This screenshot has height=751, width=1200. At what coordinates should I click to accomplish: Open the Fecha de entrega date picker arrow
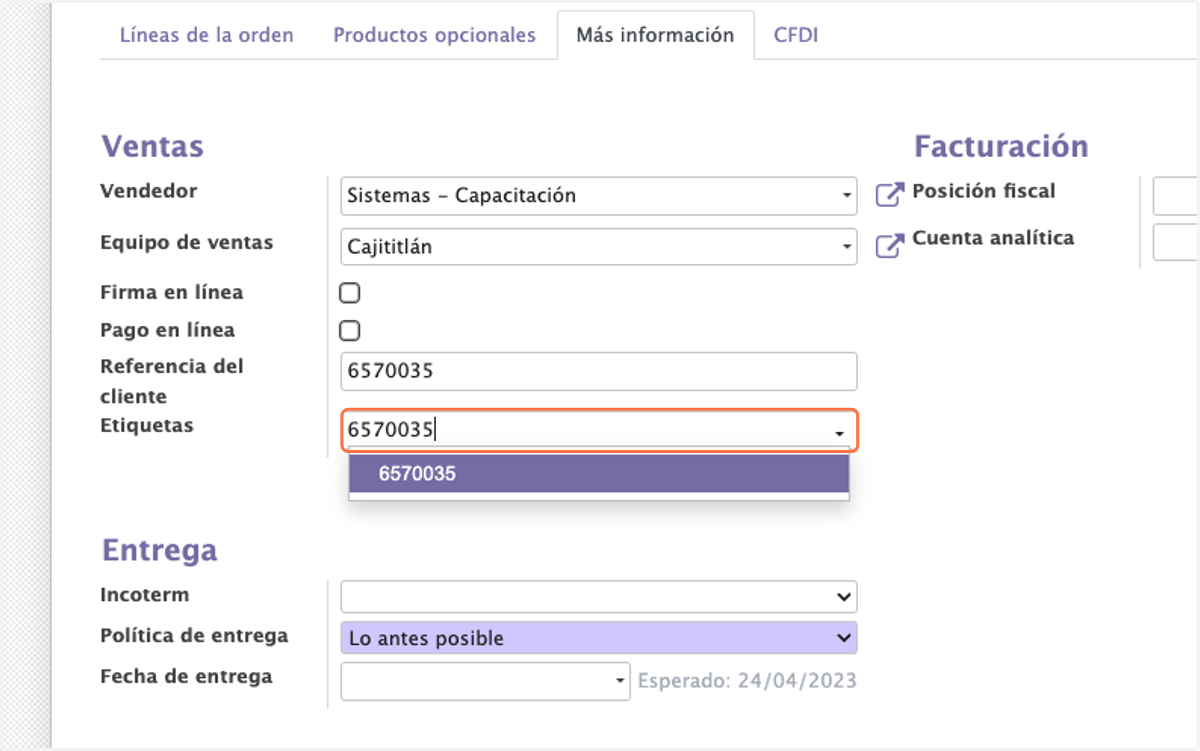click(x=620, y=682)
